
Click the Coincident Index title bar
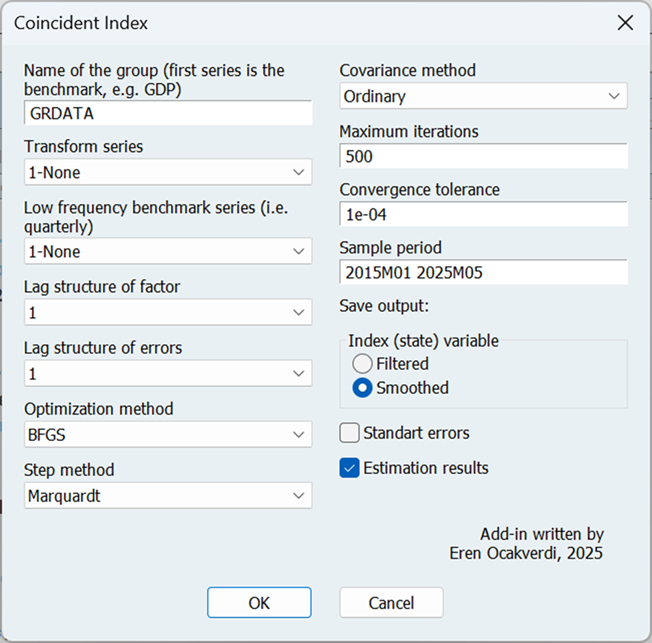[x=300, y=23]
